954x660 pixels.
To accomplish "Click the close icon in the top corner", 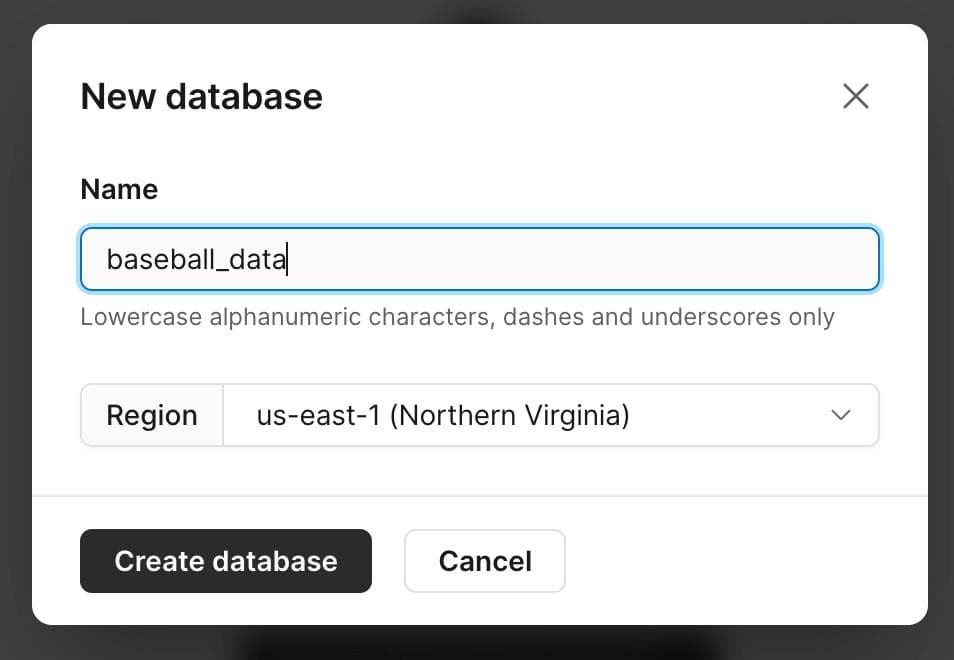I will 856,96.
